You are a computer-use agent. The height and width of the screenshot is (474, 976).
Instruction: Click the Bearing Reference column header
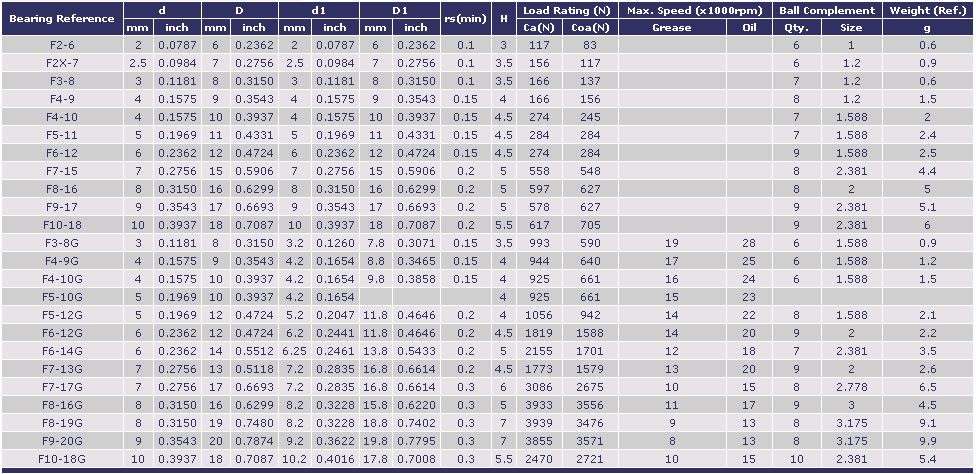click(x=62, y=19)
